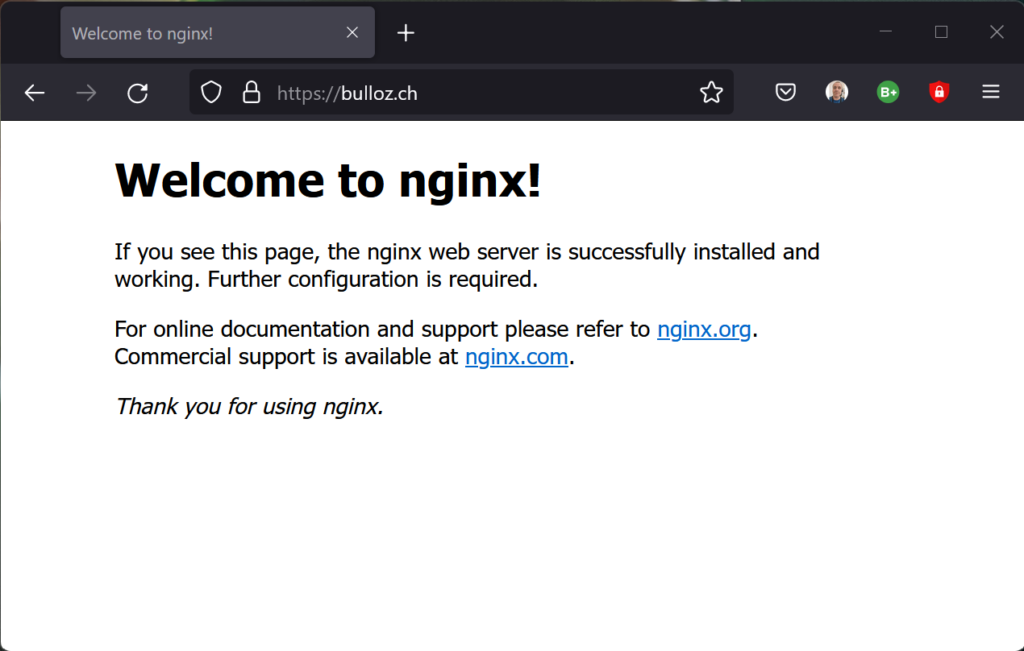1024x651 pixels.
Task: Click the forward navigation arrow
Action: [x=86, y=93]
